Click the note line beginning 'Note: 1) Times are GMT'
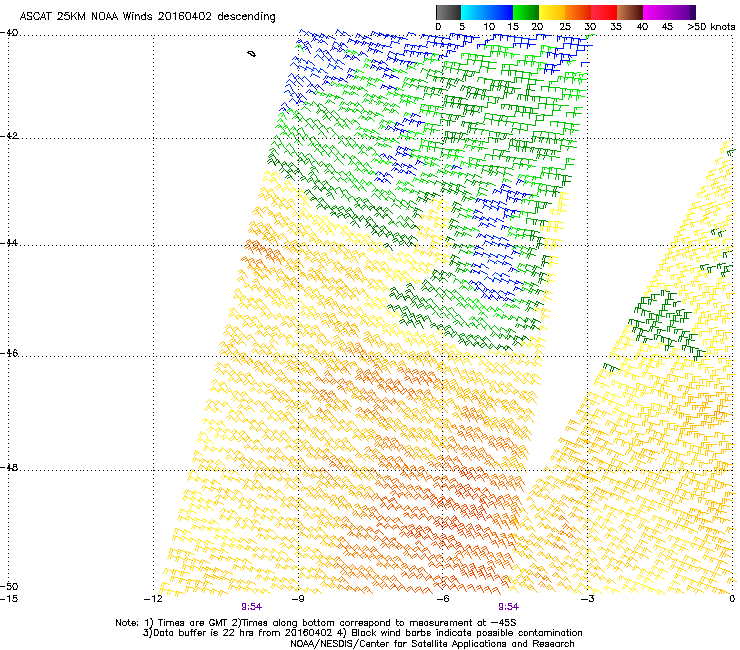740x650 pixels. 316,623
